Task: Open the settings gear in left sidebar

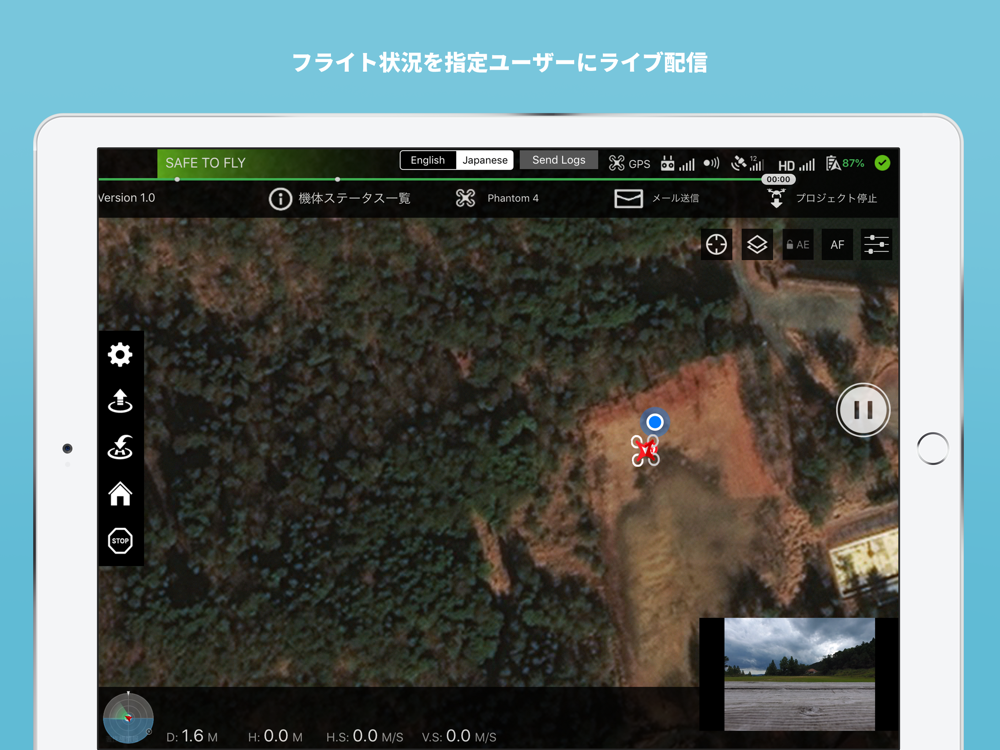Action: point(120,355)
